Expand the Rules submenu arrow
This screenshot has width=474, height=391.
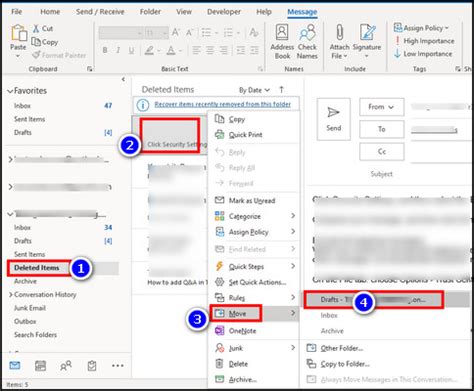click(x=293, y=297)
